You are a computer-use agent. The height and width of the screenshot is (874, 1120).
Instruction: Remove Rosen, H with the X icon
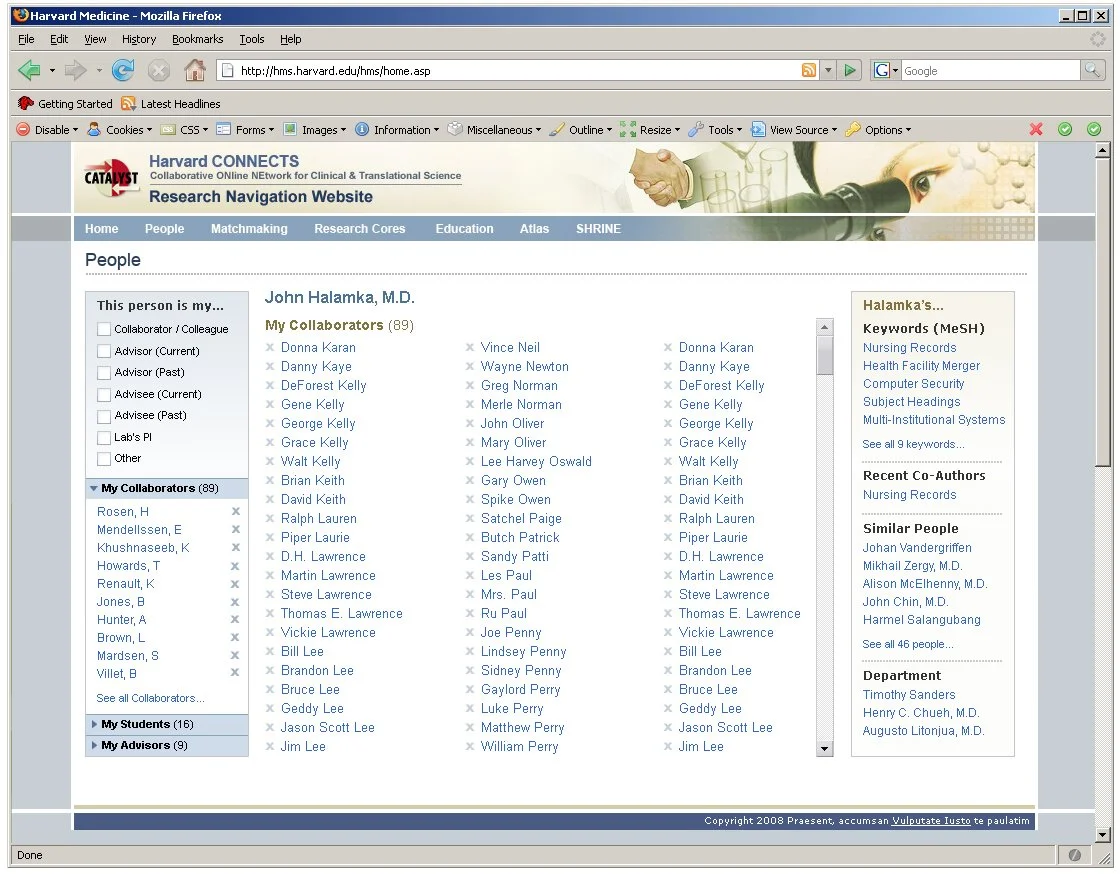[235, 511]
